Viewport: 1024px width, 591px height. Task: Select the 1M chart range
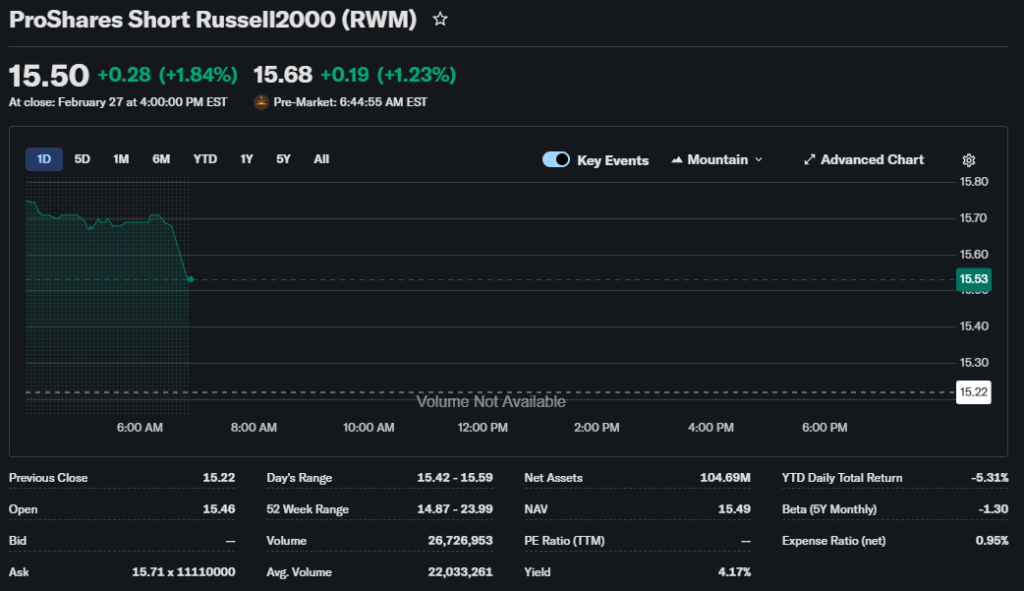(x=121, y=159)
